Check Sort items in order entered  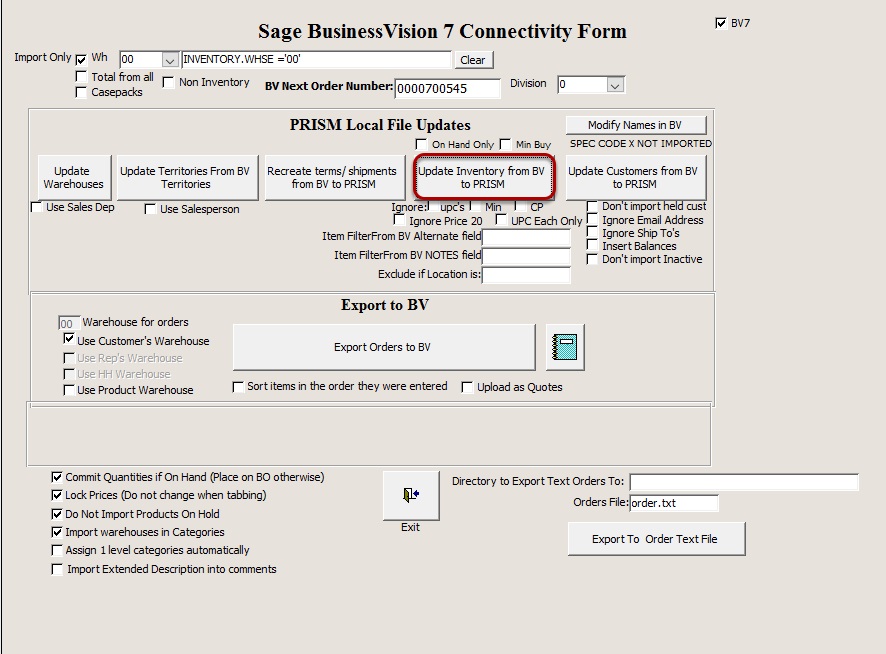pos(238,387)
